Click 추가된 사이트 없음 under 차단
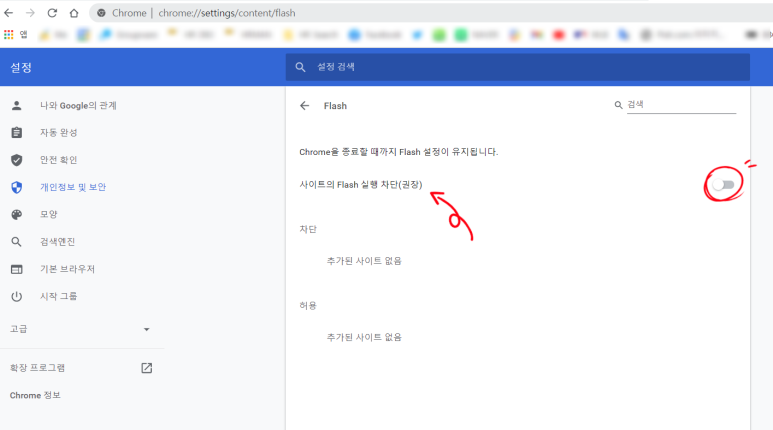This screenshot has width=773, height=430. coord(364,261)
